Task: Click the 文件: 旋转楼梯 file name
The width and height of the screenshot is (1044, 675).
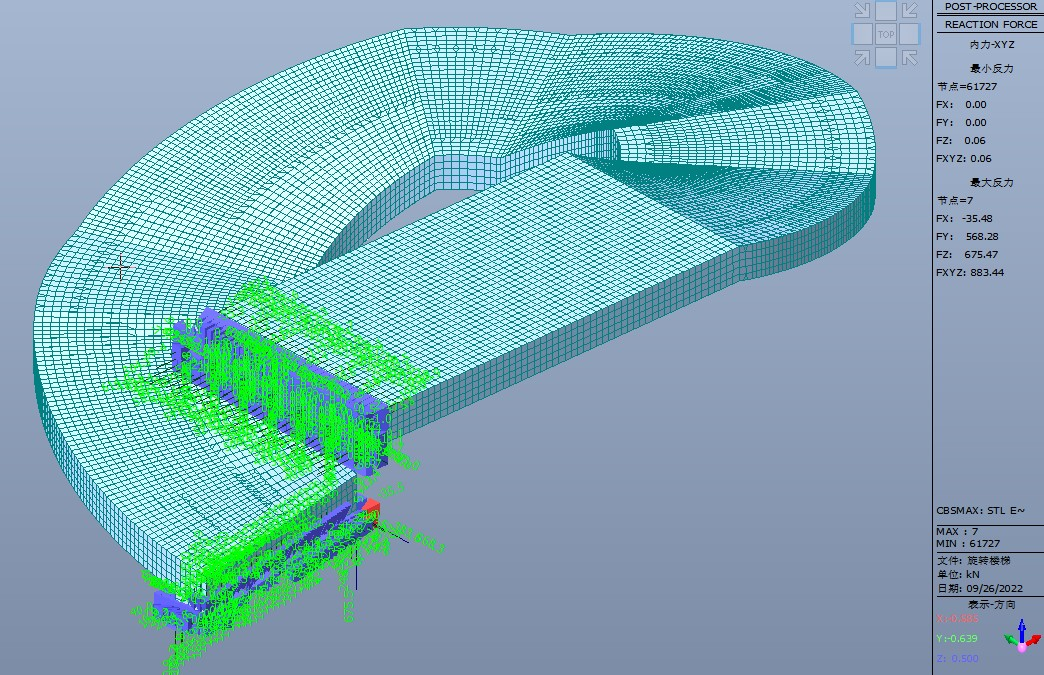Action: [973, 561]
